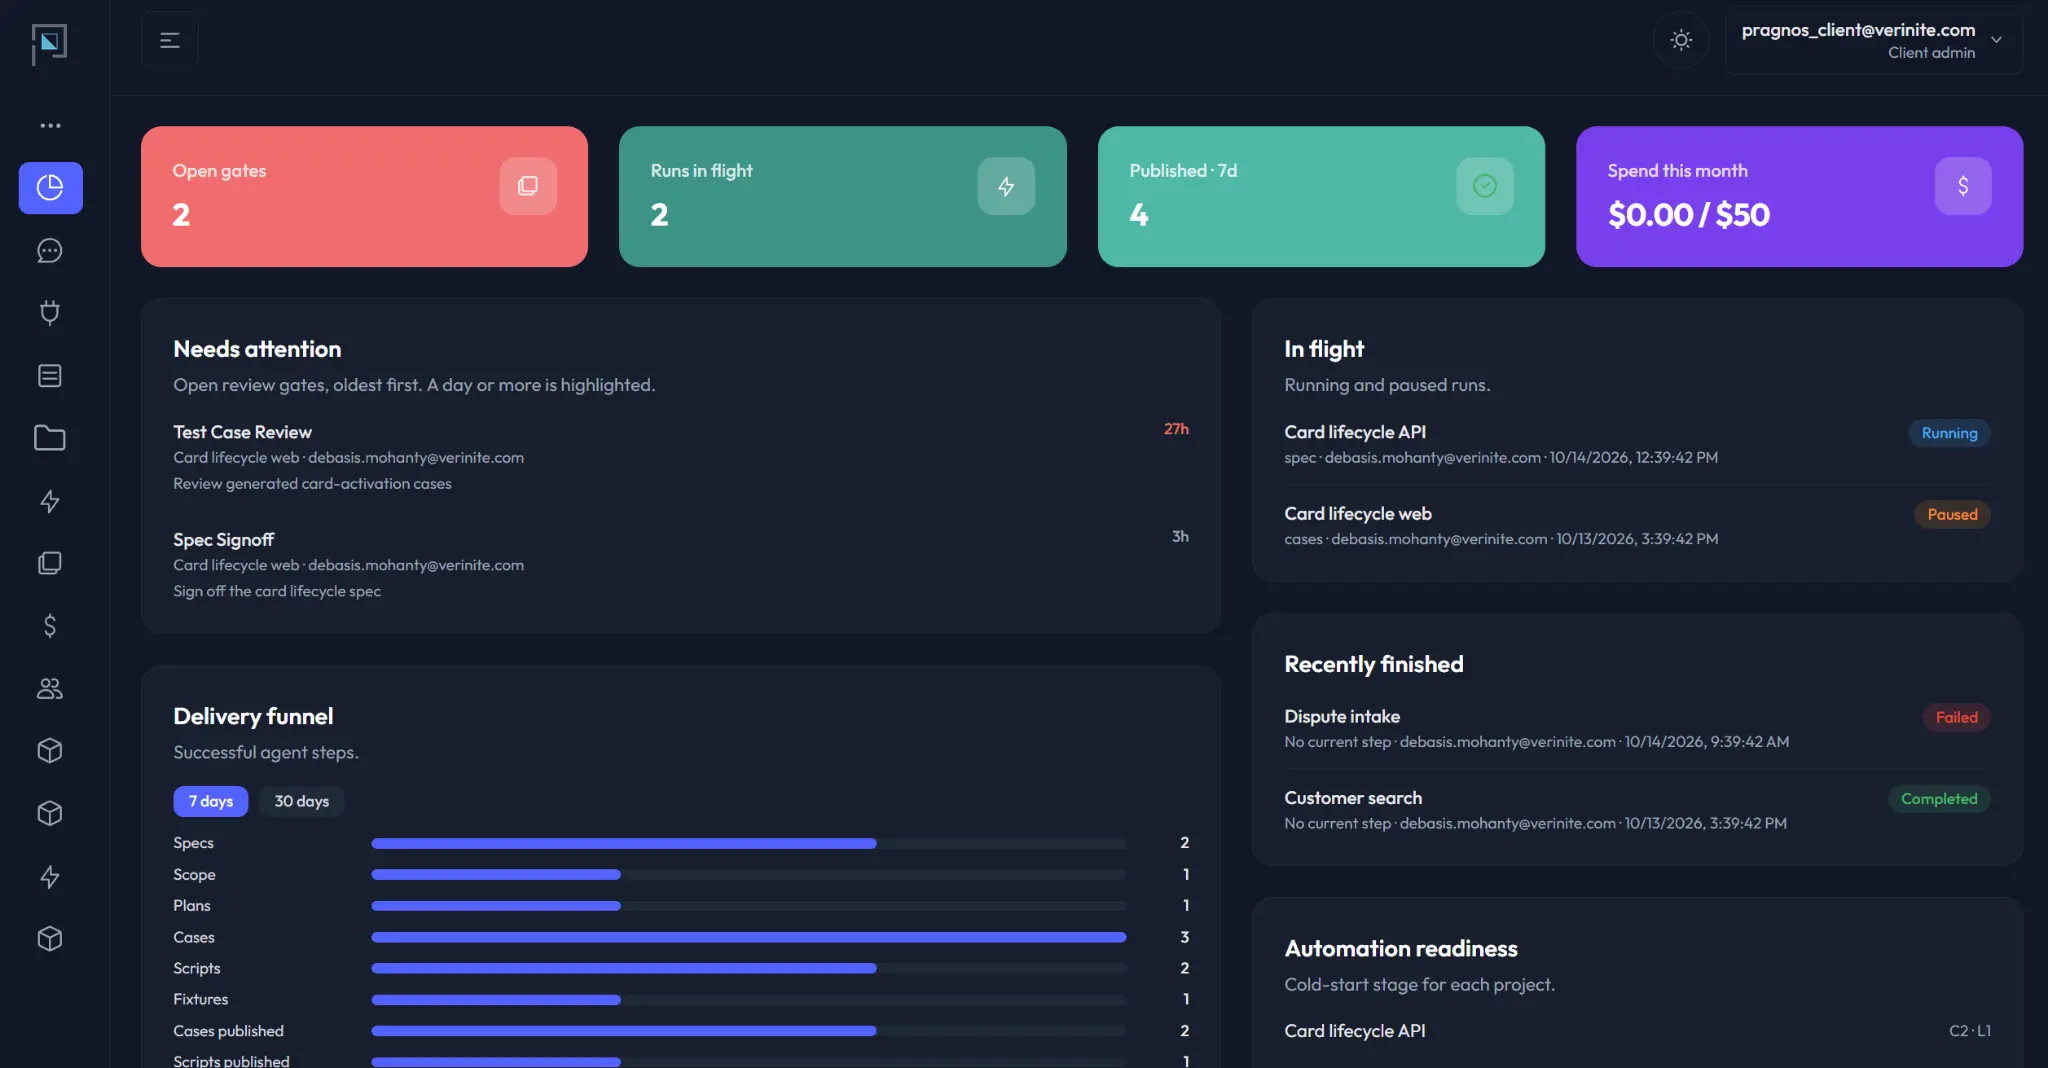Screen dimensions: 2048x1068
Task: Switch funnel to 30 days
Action: click(x=302, y=801)
